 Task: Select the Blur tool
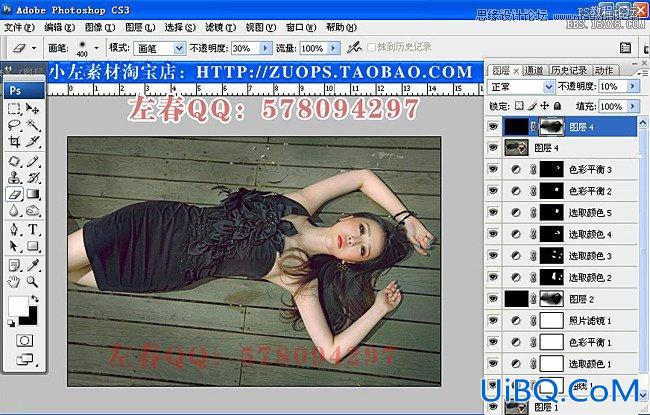click(x=15, y=211)
